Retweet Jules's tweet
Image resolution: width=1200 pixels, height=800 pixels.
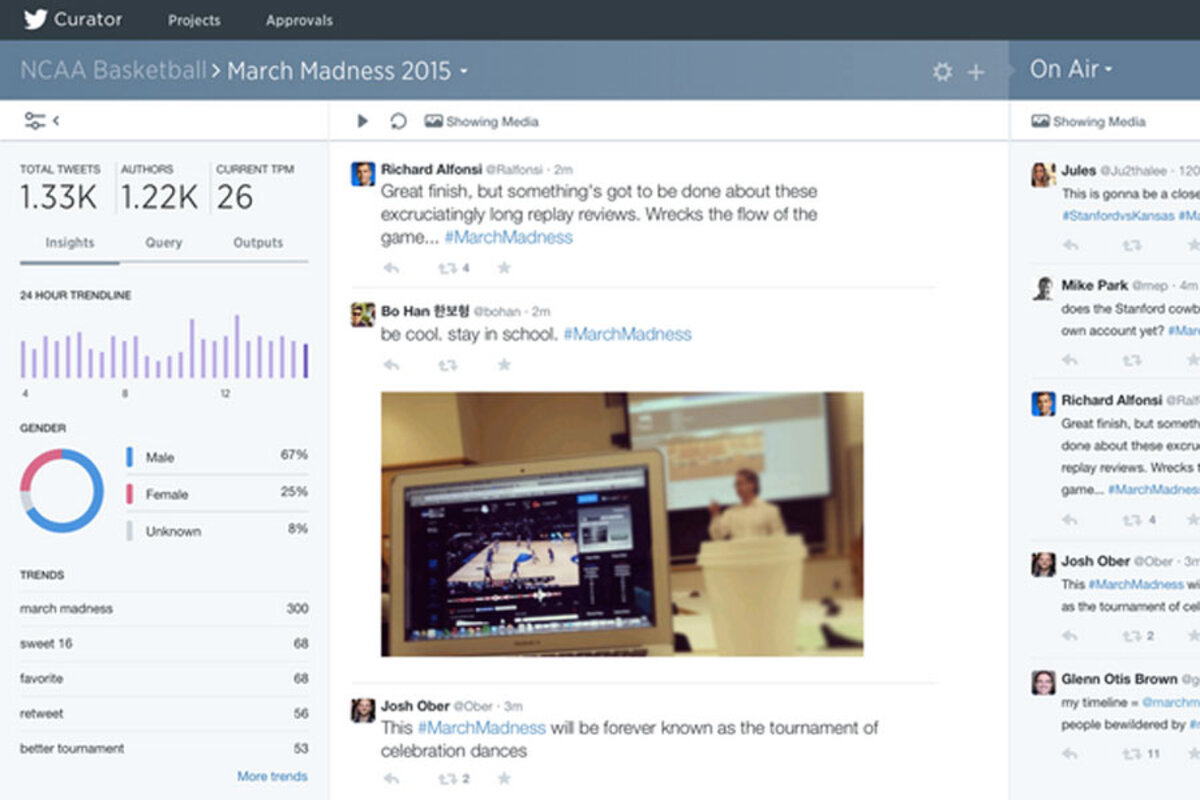click(x=1132, y=245)
